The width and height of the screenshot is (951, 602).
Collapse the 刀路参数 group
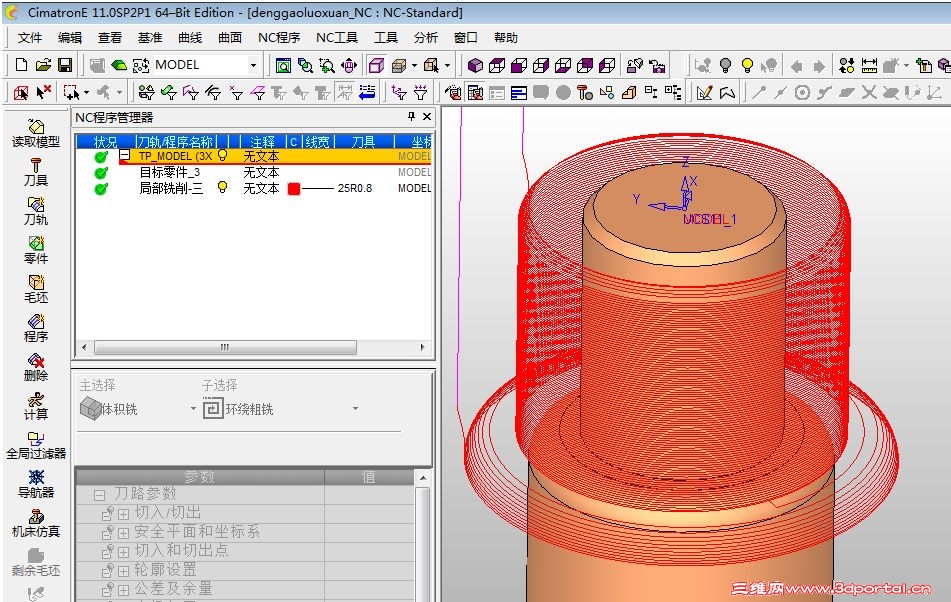point(99,495)
